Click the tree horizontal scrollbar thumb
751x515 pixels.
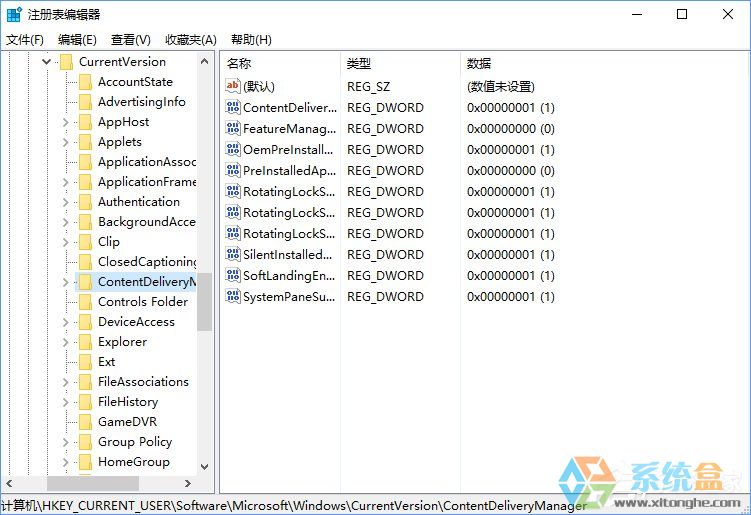click(93, 484)
